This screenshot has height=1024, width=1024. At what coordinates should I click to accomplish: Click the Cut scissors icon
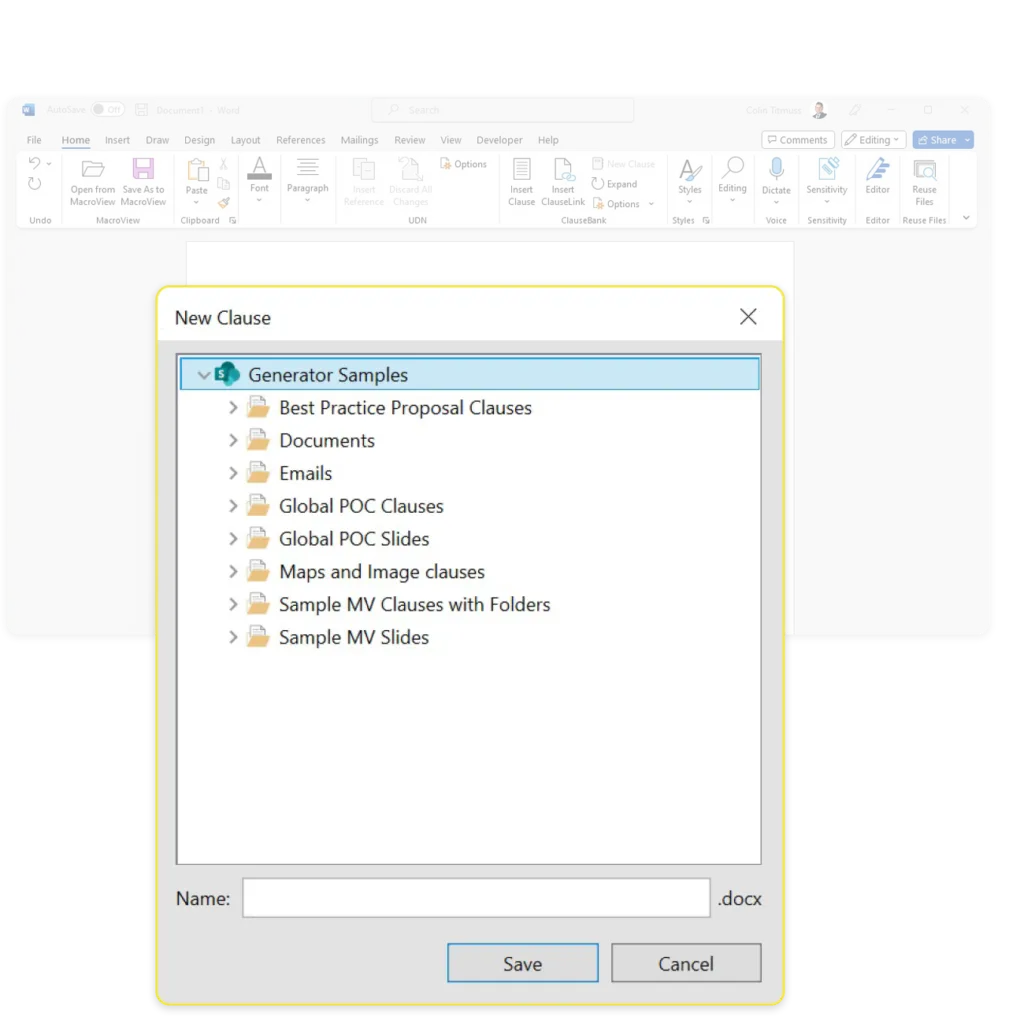tap(223, 164)
